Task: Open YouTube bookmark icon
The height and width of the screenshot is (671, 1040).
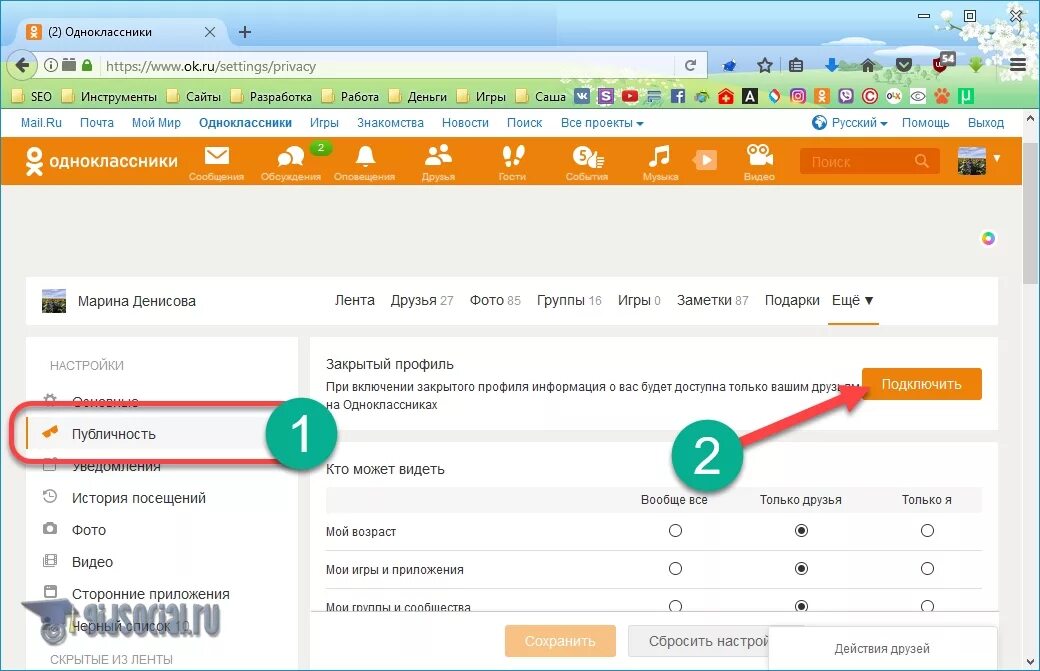Action: click(629, 96)
